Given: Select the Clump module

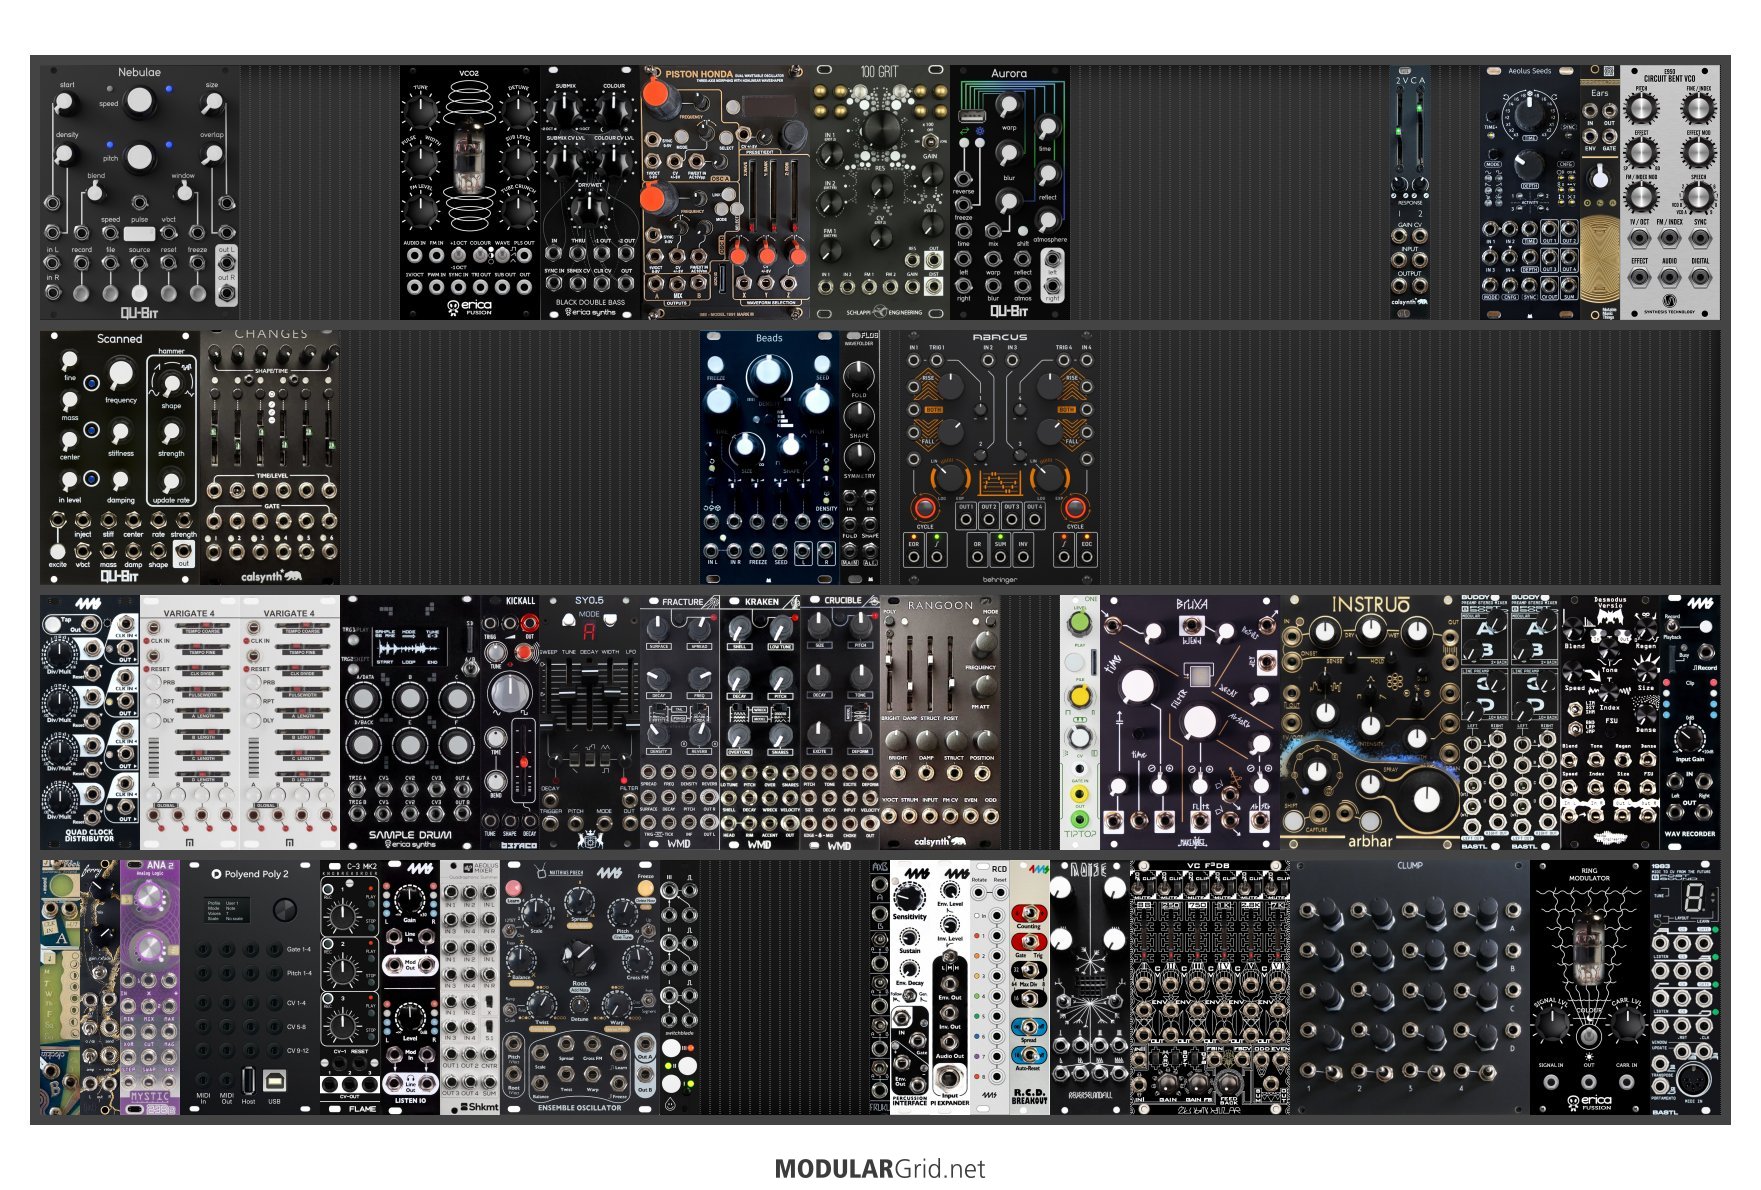Looking at the screenshot, I should coord(1410,987).
